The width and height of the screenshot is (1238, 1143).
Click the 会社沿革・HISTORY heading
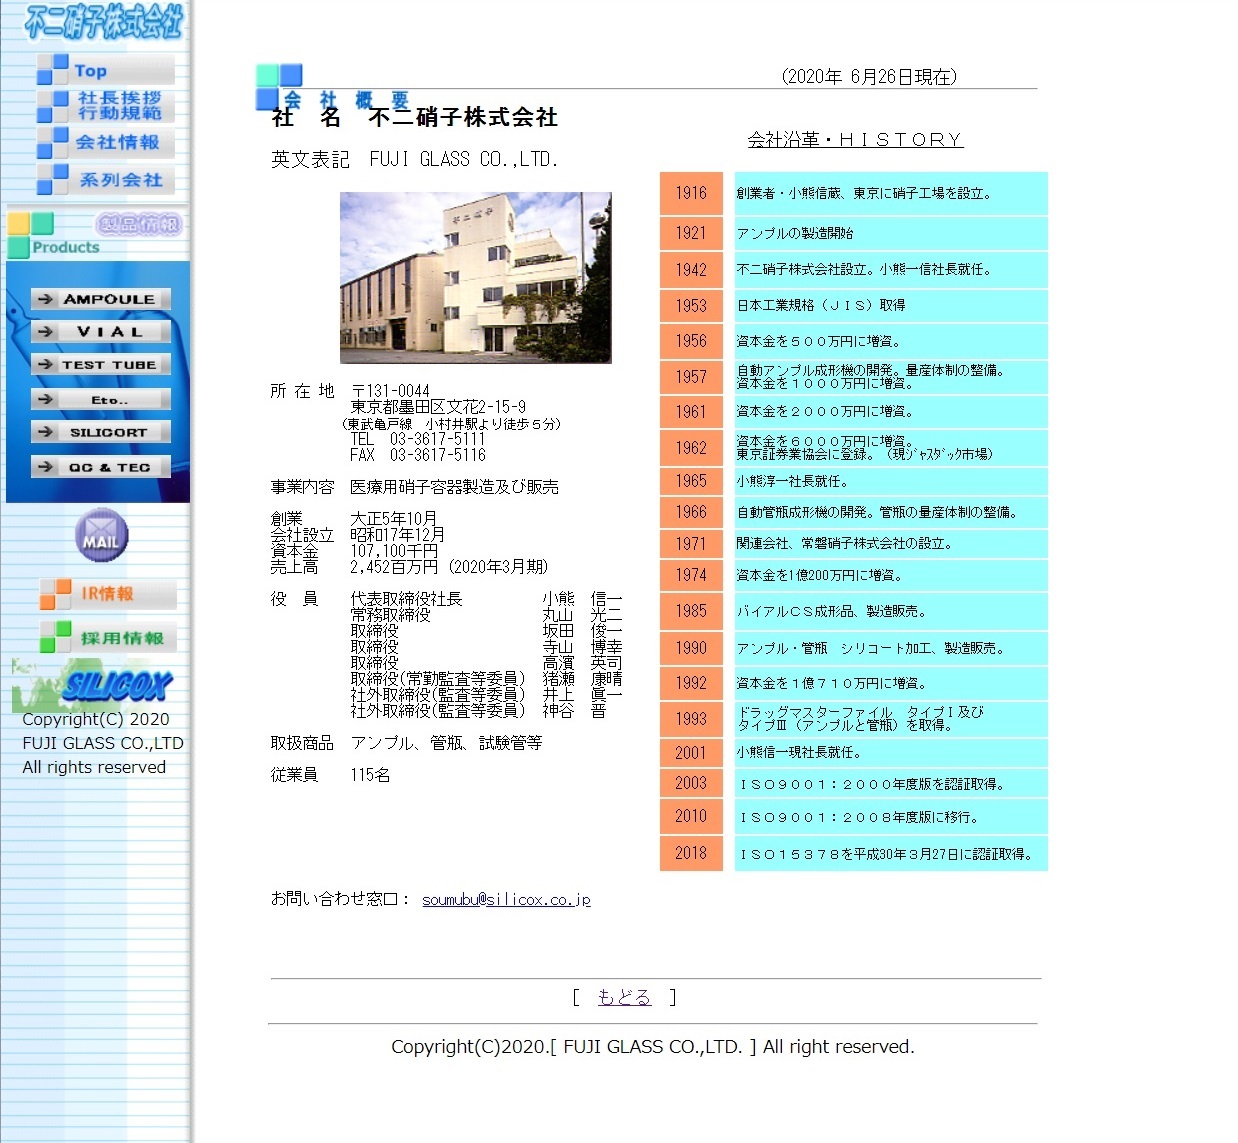point(855,140)
